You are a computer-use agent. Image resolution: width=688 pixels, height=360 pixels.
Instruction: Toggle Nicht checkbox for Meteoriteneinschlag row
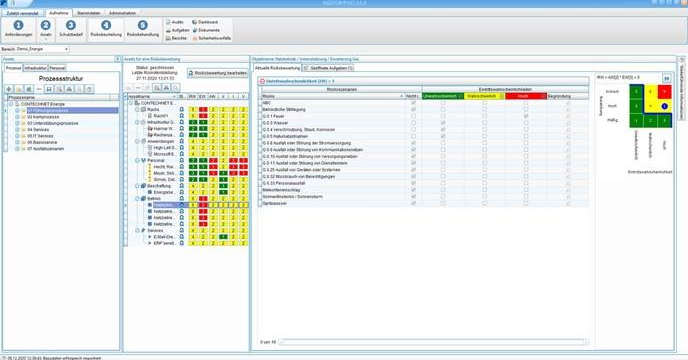(x=413, y=190)
